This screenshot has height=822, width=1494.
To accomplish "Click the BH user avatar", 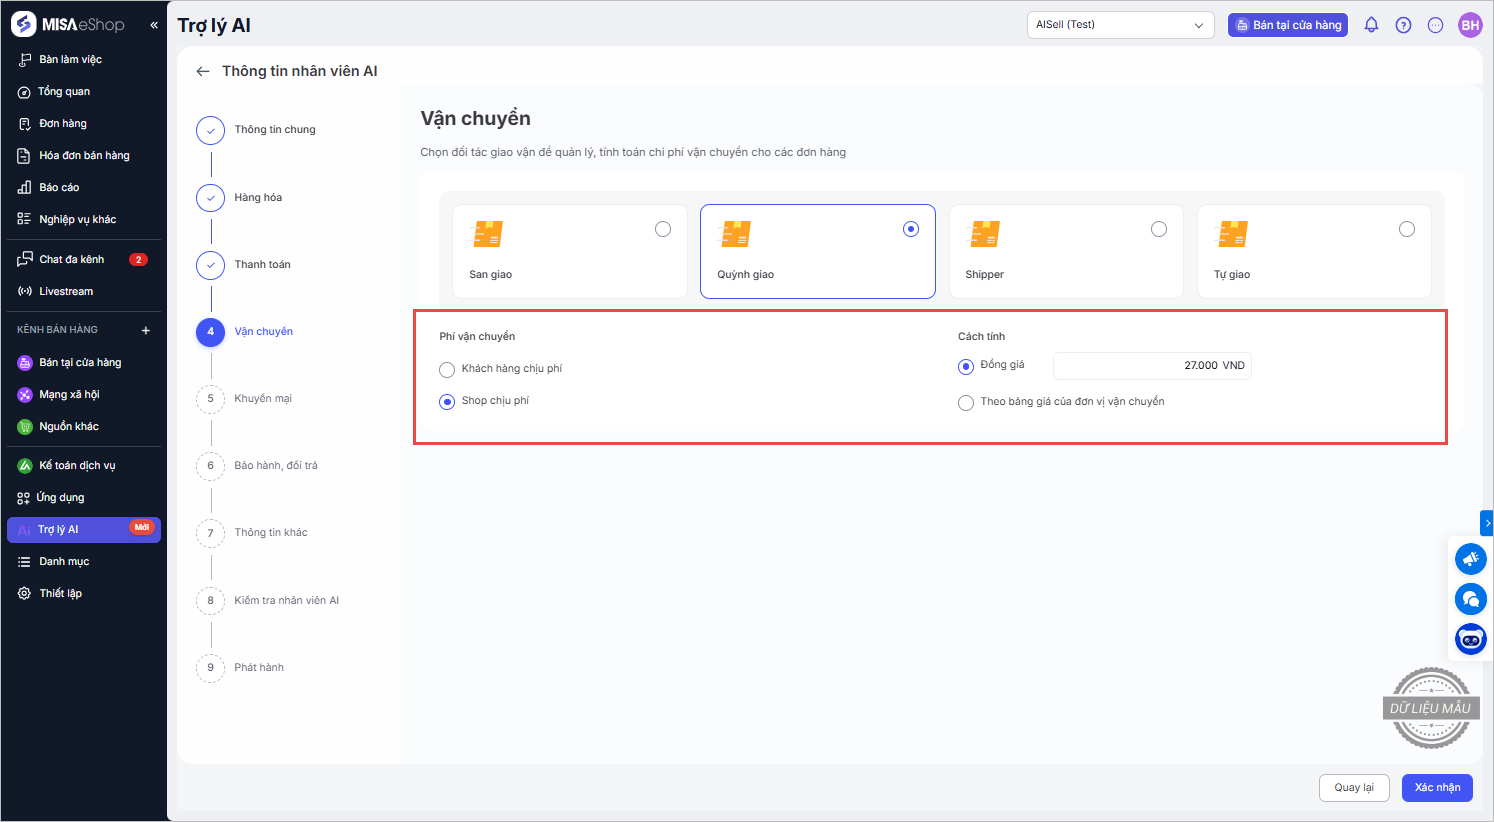I will coord(1469,25).
